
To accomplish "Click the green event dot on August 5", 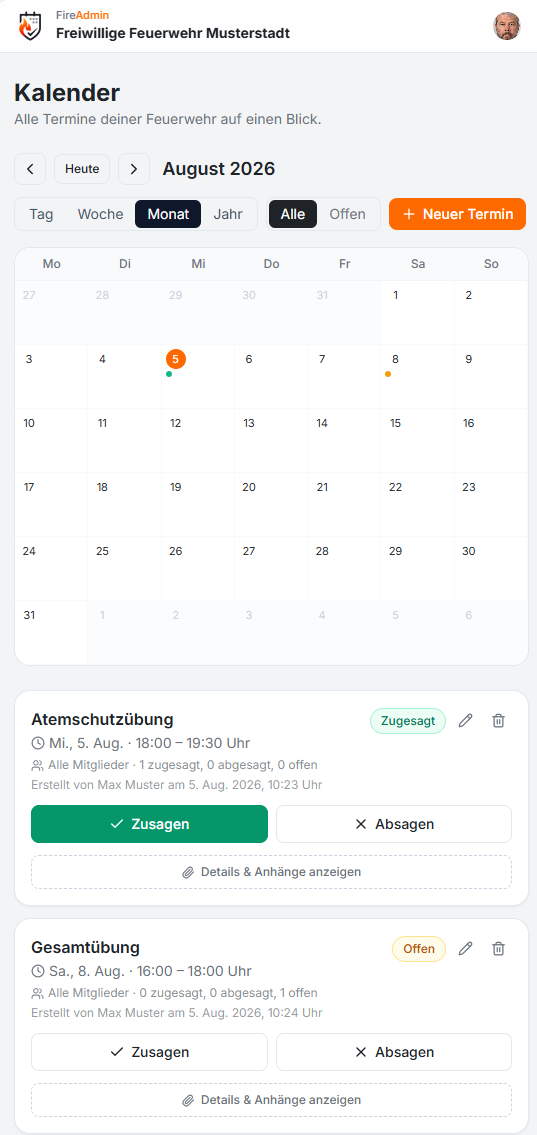I will pyautogui.click(x=169, y=374).
